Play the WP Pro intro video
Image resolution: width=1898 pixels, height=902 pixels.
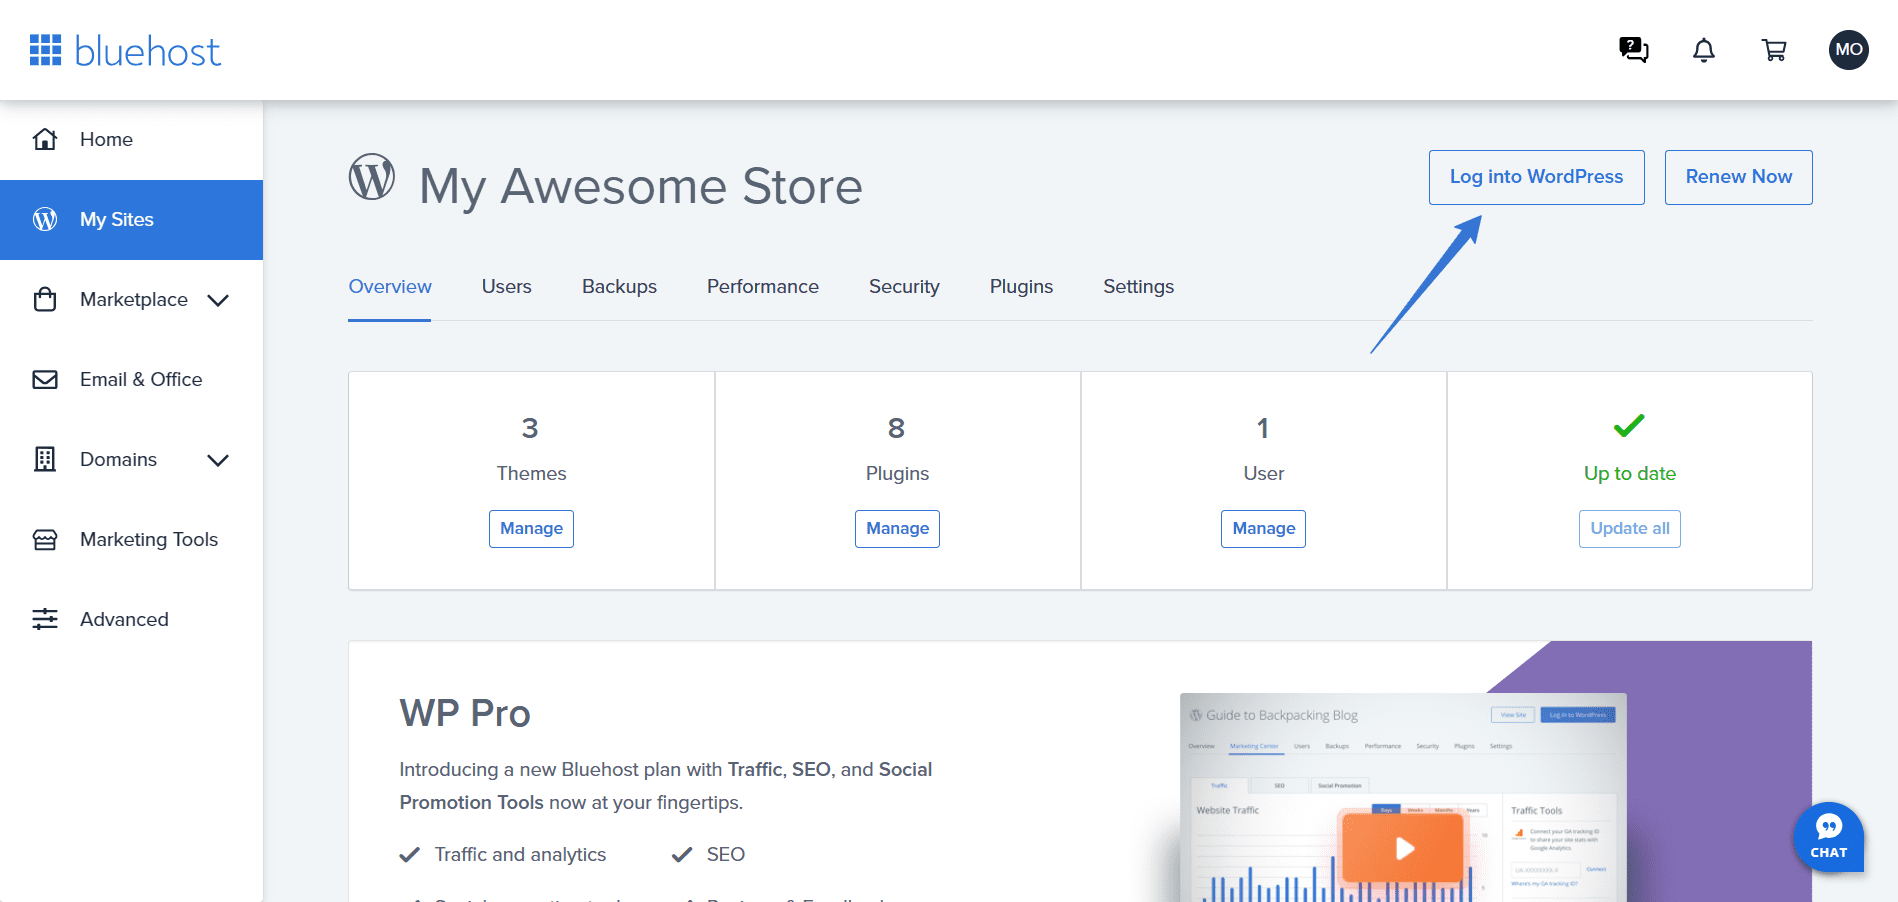[x=1403, y=848]
